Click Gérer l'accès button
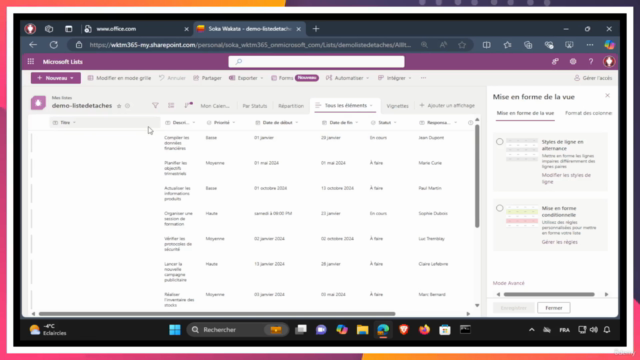The width and height of the screenshot is (640, 360). tap(593, 78)
